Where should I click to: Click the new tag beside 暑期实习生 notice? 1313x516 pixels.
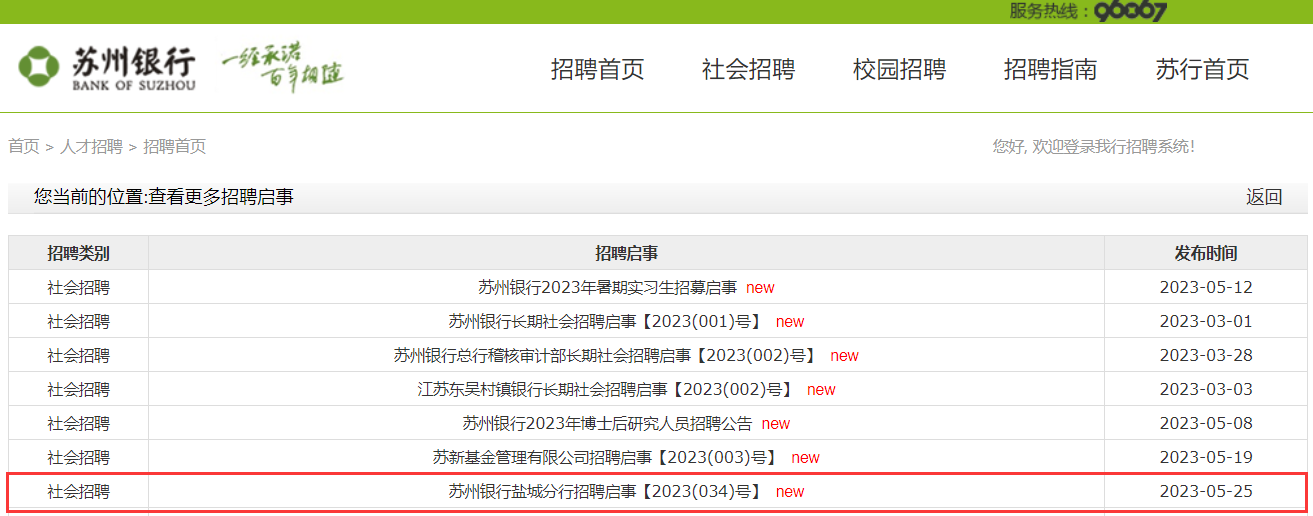pos(760,288)
